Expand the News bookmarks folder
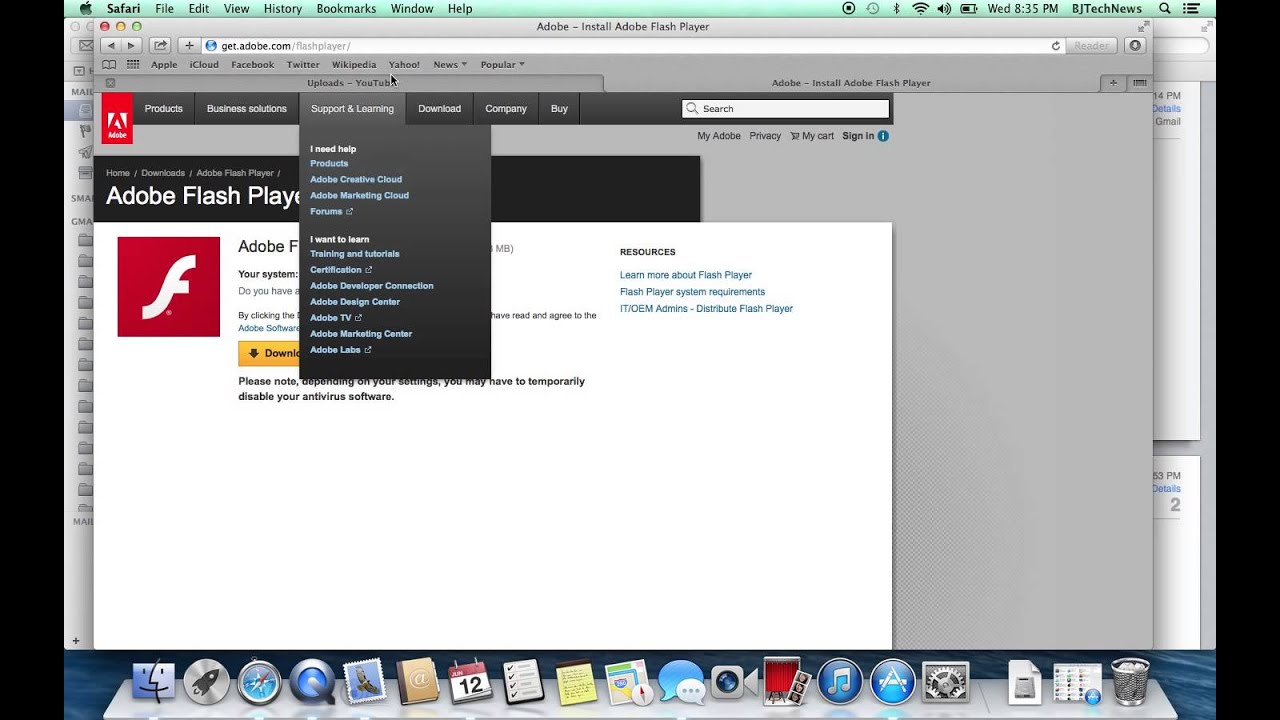The width and height of the screenshot is (1280, 720). (450, 64)
